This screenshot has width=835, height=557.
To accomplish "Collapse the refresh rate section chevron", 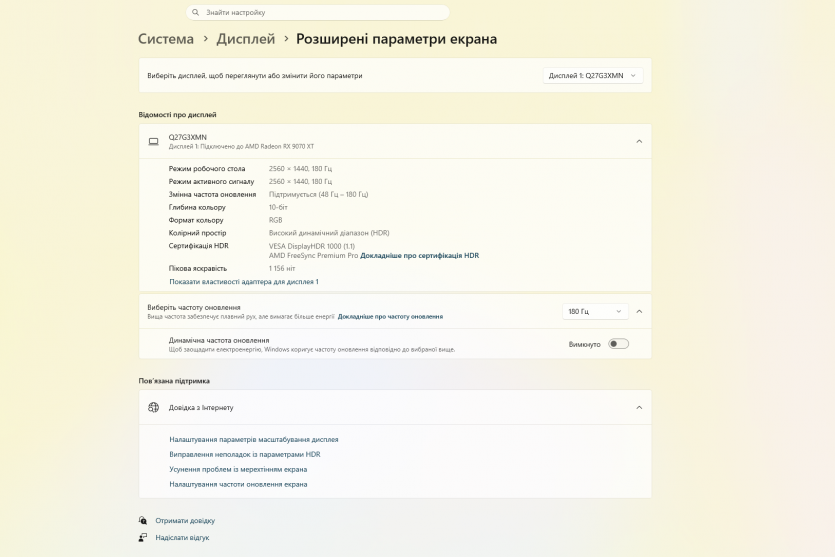I will click(639, 312).
